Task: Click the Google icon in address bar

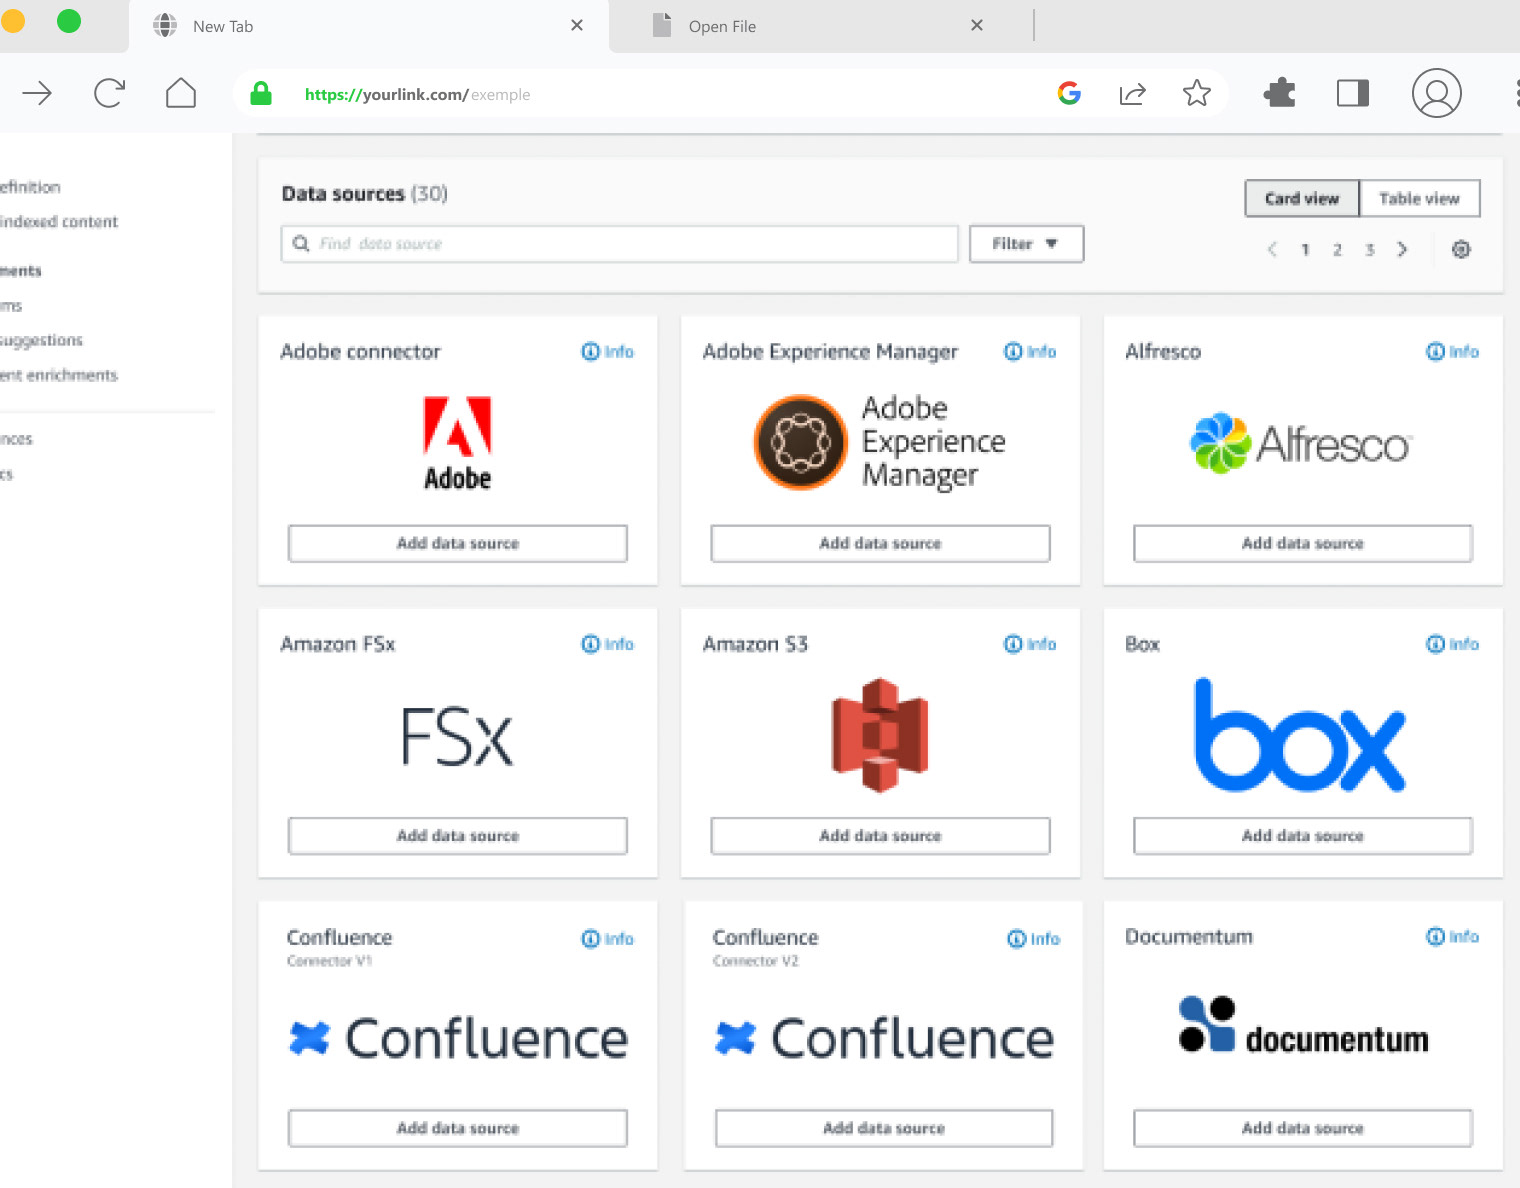Action: pyautogui.click(x=1069, y=94)
